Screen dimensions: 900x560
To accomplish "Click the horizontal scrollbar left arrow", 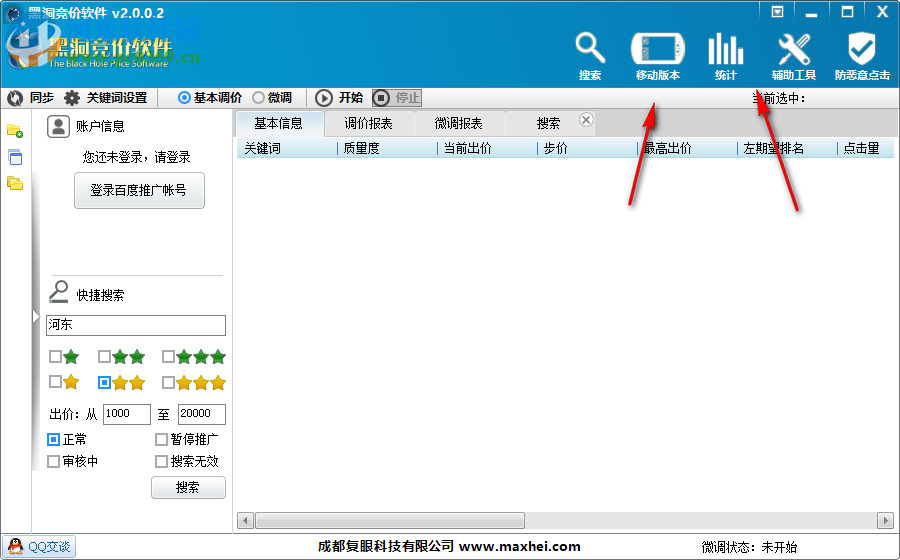I will 246,521.
